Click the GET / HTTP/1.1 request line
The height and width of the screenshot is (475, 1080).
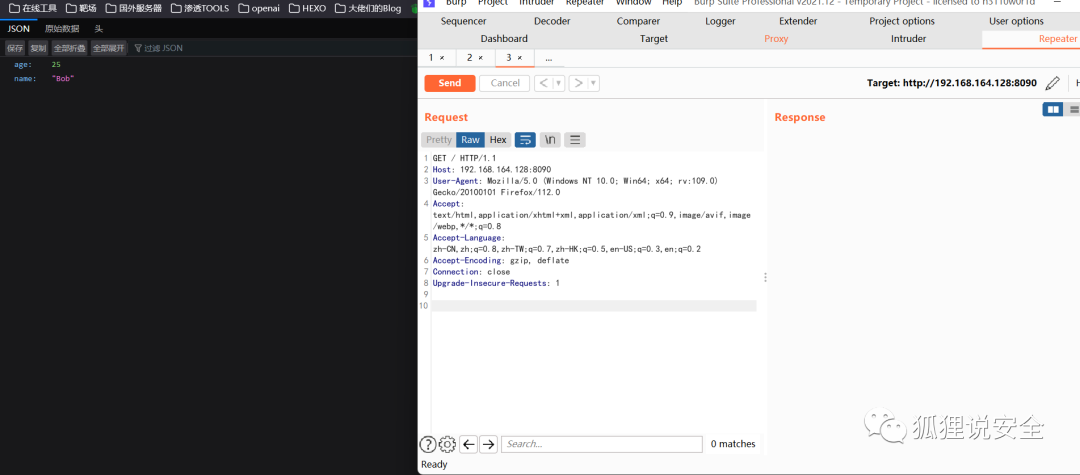pyautogui.click(x=464, y=158)
